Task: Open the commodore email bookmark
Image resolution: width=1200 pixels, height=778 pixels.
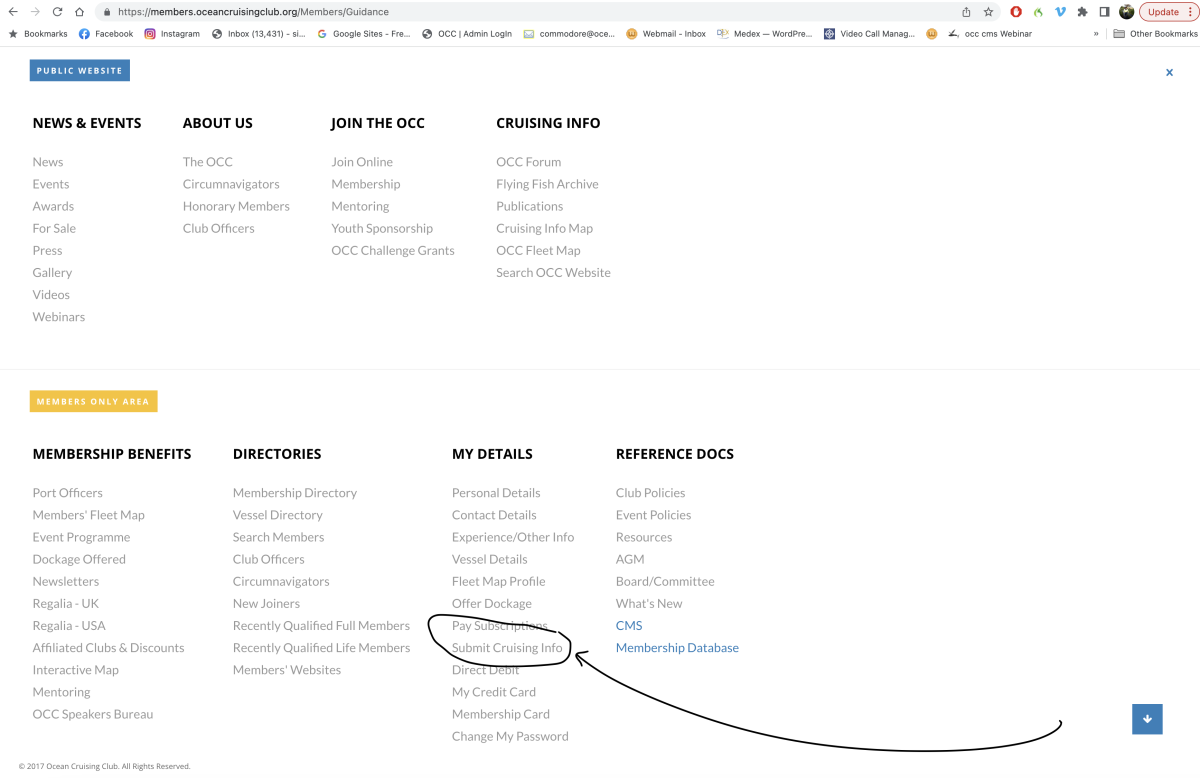Action: coord(570,33)
